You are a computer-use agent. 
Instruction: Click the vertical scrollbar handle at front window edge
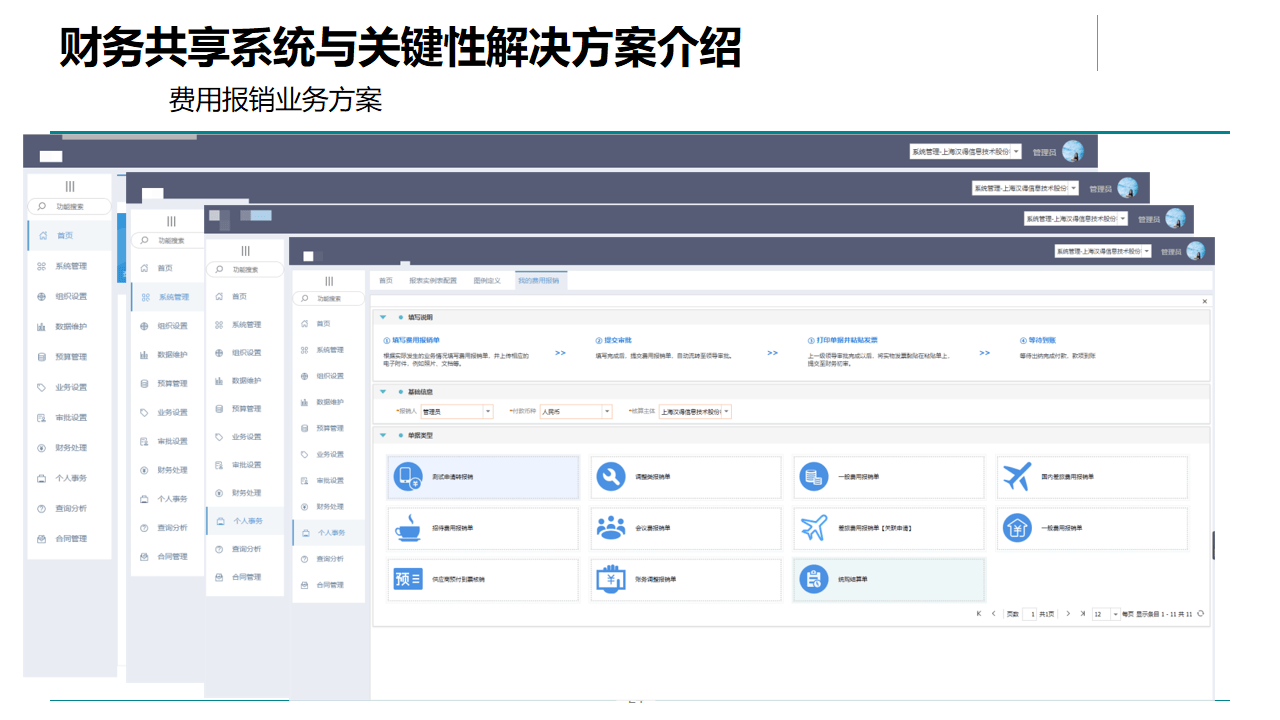point(1213,546)
